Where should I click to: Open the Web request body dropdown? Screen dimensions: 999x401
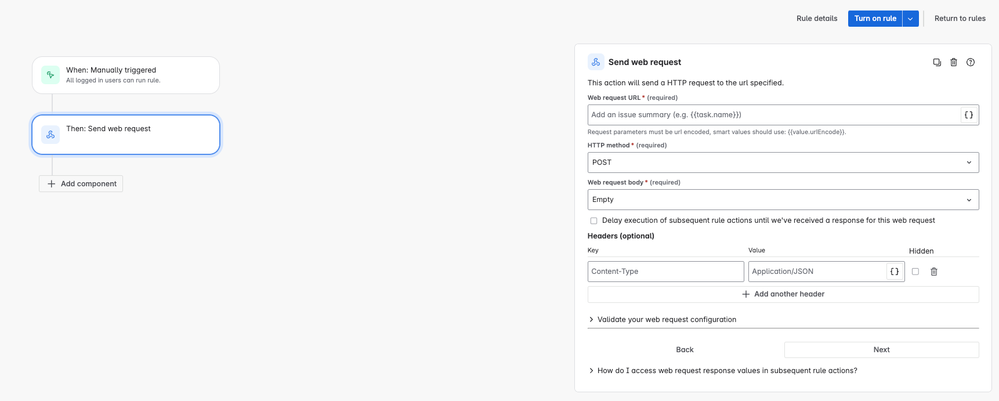click(783, 200)
